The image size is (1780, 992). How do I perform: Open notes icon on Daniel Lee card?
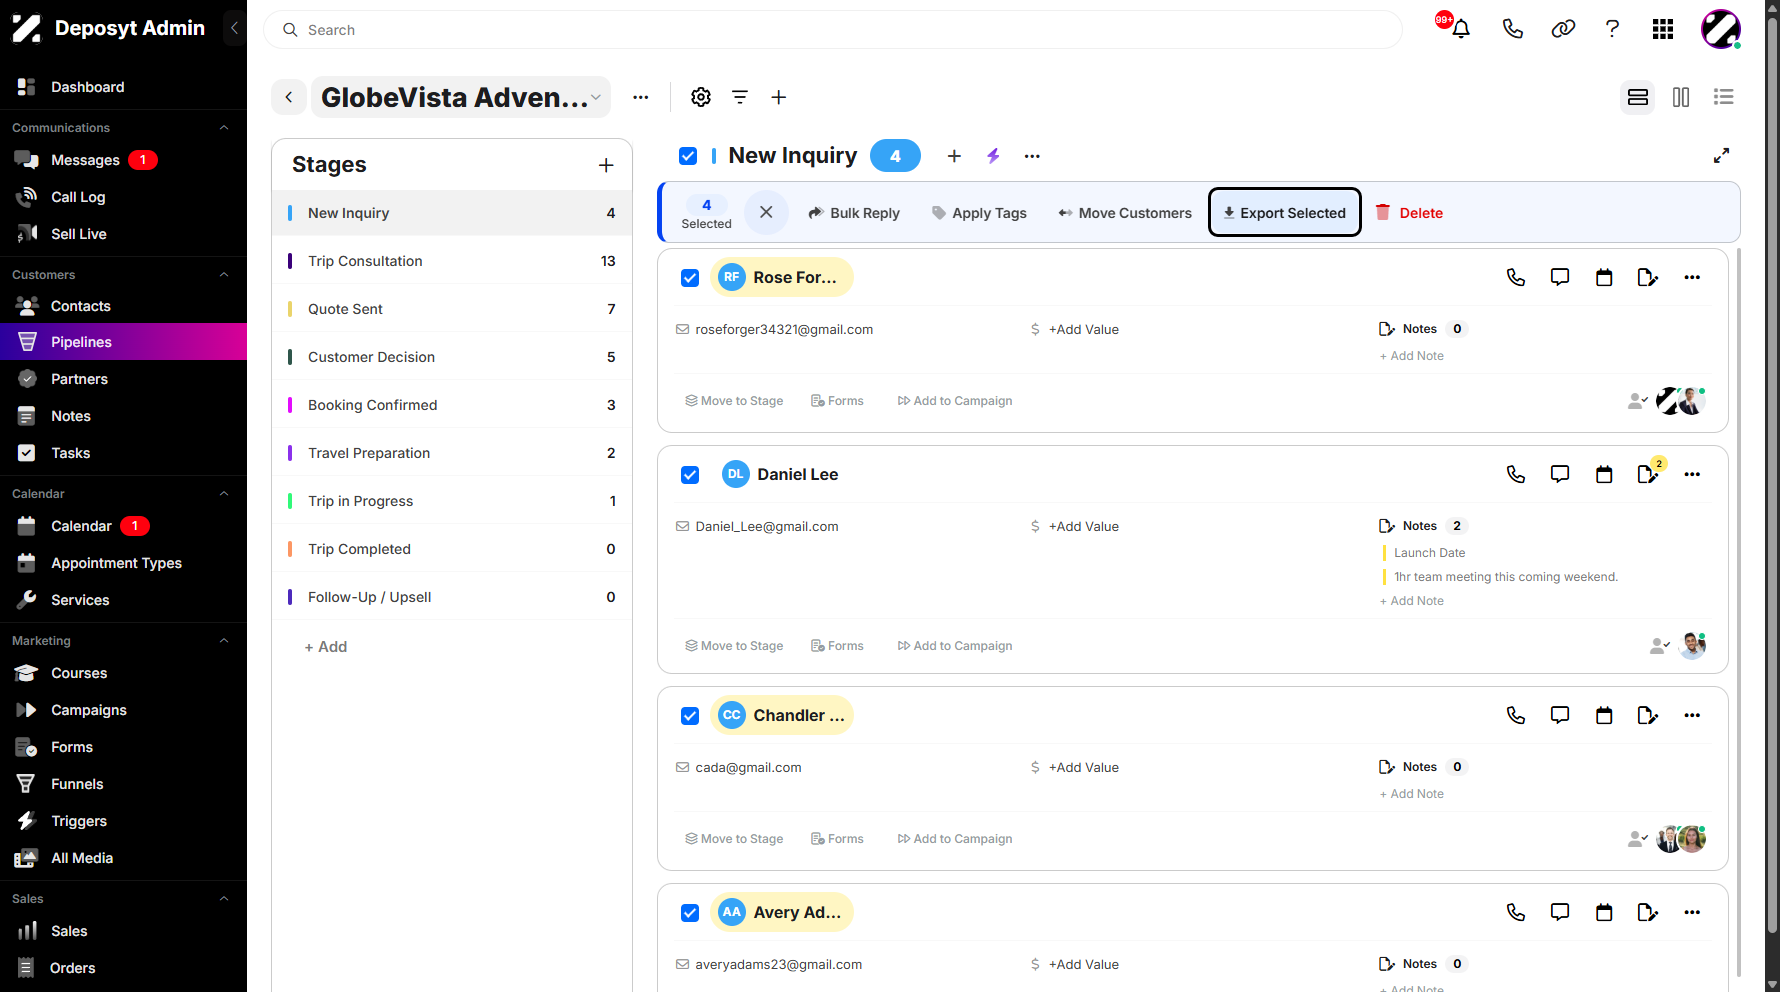pos(1648,474)
